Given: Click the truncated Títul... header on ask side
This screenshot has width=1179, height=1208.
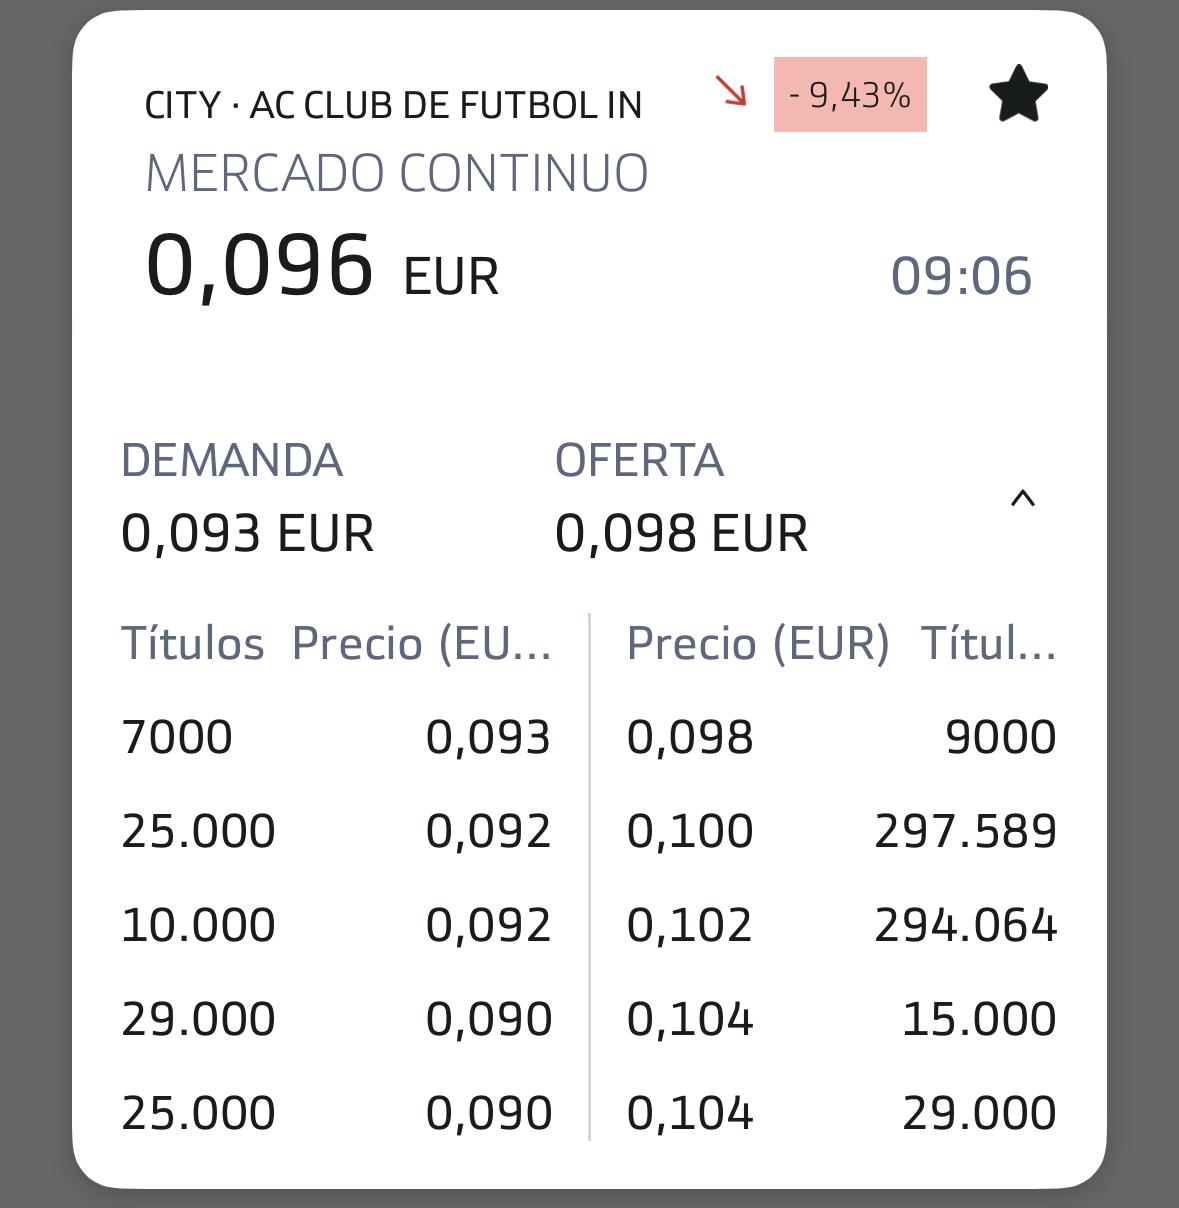Looking at the screenshot, I should [988, 643].
